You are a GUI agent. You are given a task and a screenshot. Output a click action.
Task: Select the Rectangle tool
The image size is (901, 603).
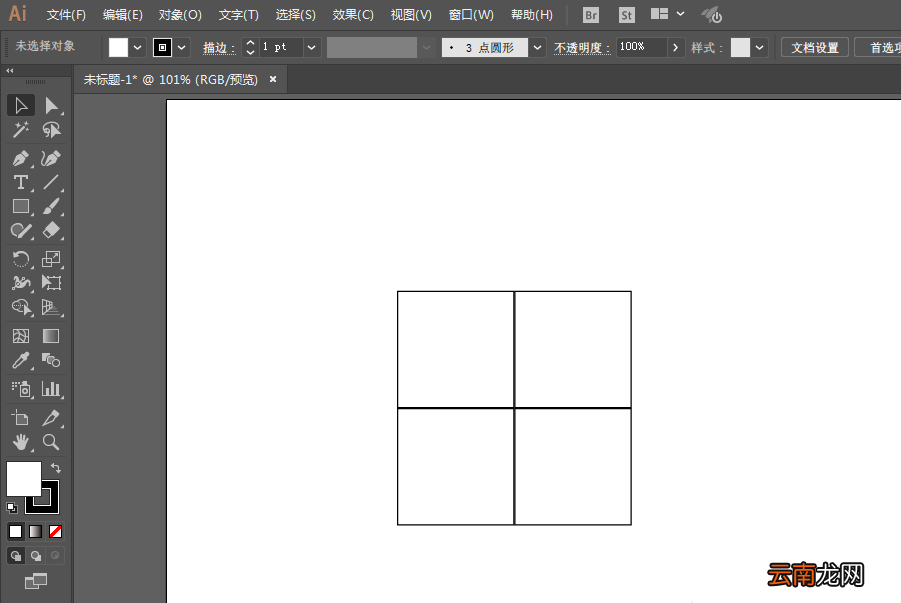coord(21,206)
